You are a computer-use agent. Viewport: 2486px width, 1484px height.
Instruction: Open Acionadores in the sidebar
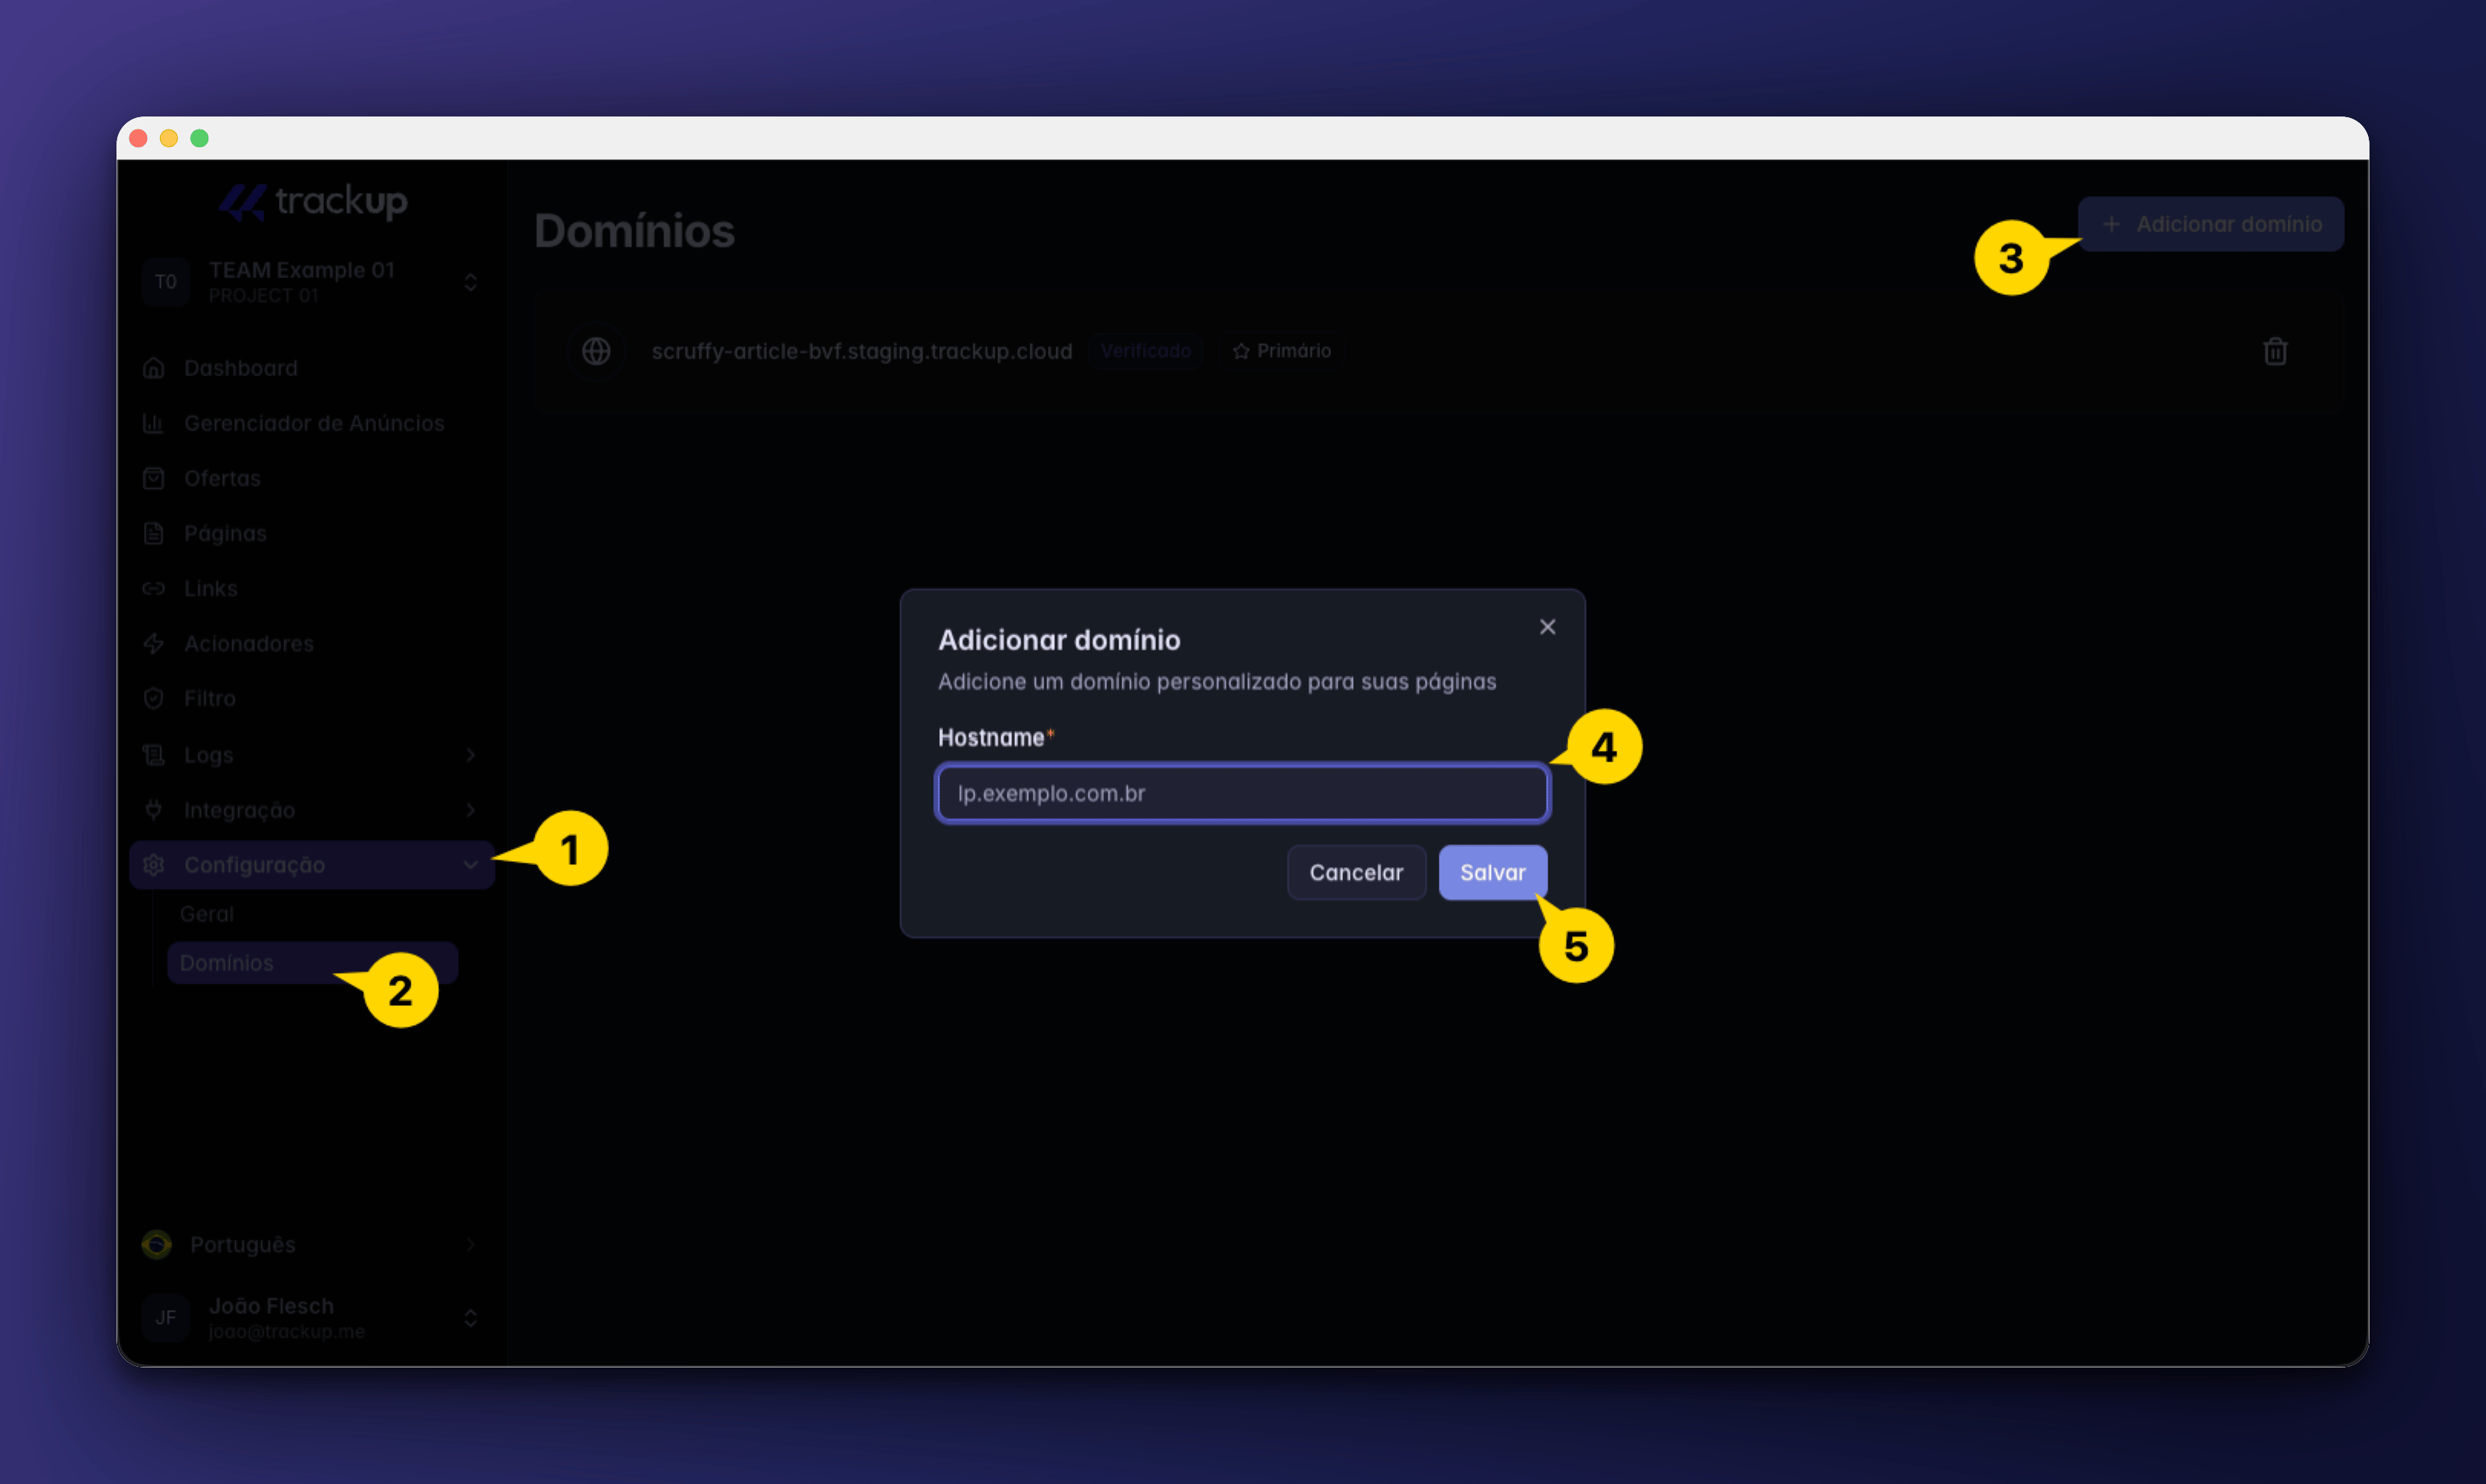point(311,643)
